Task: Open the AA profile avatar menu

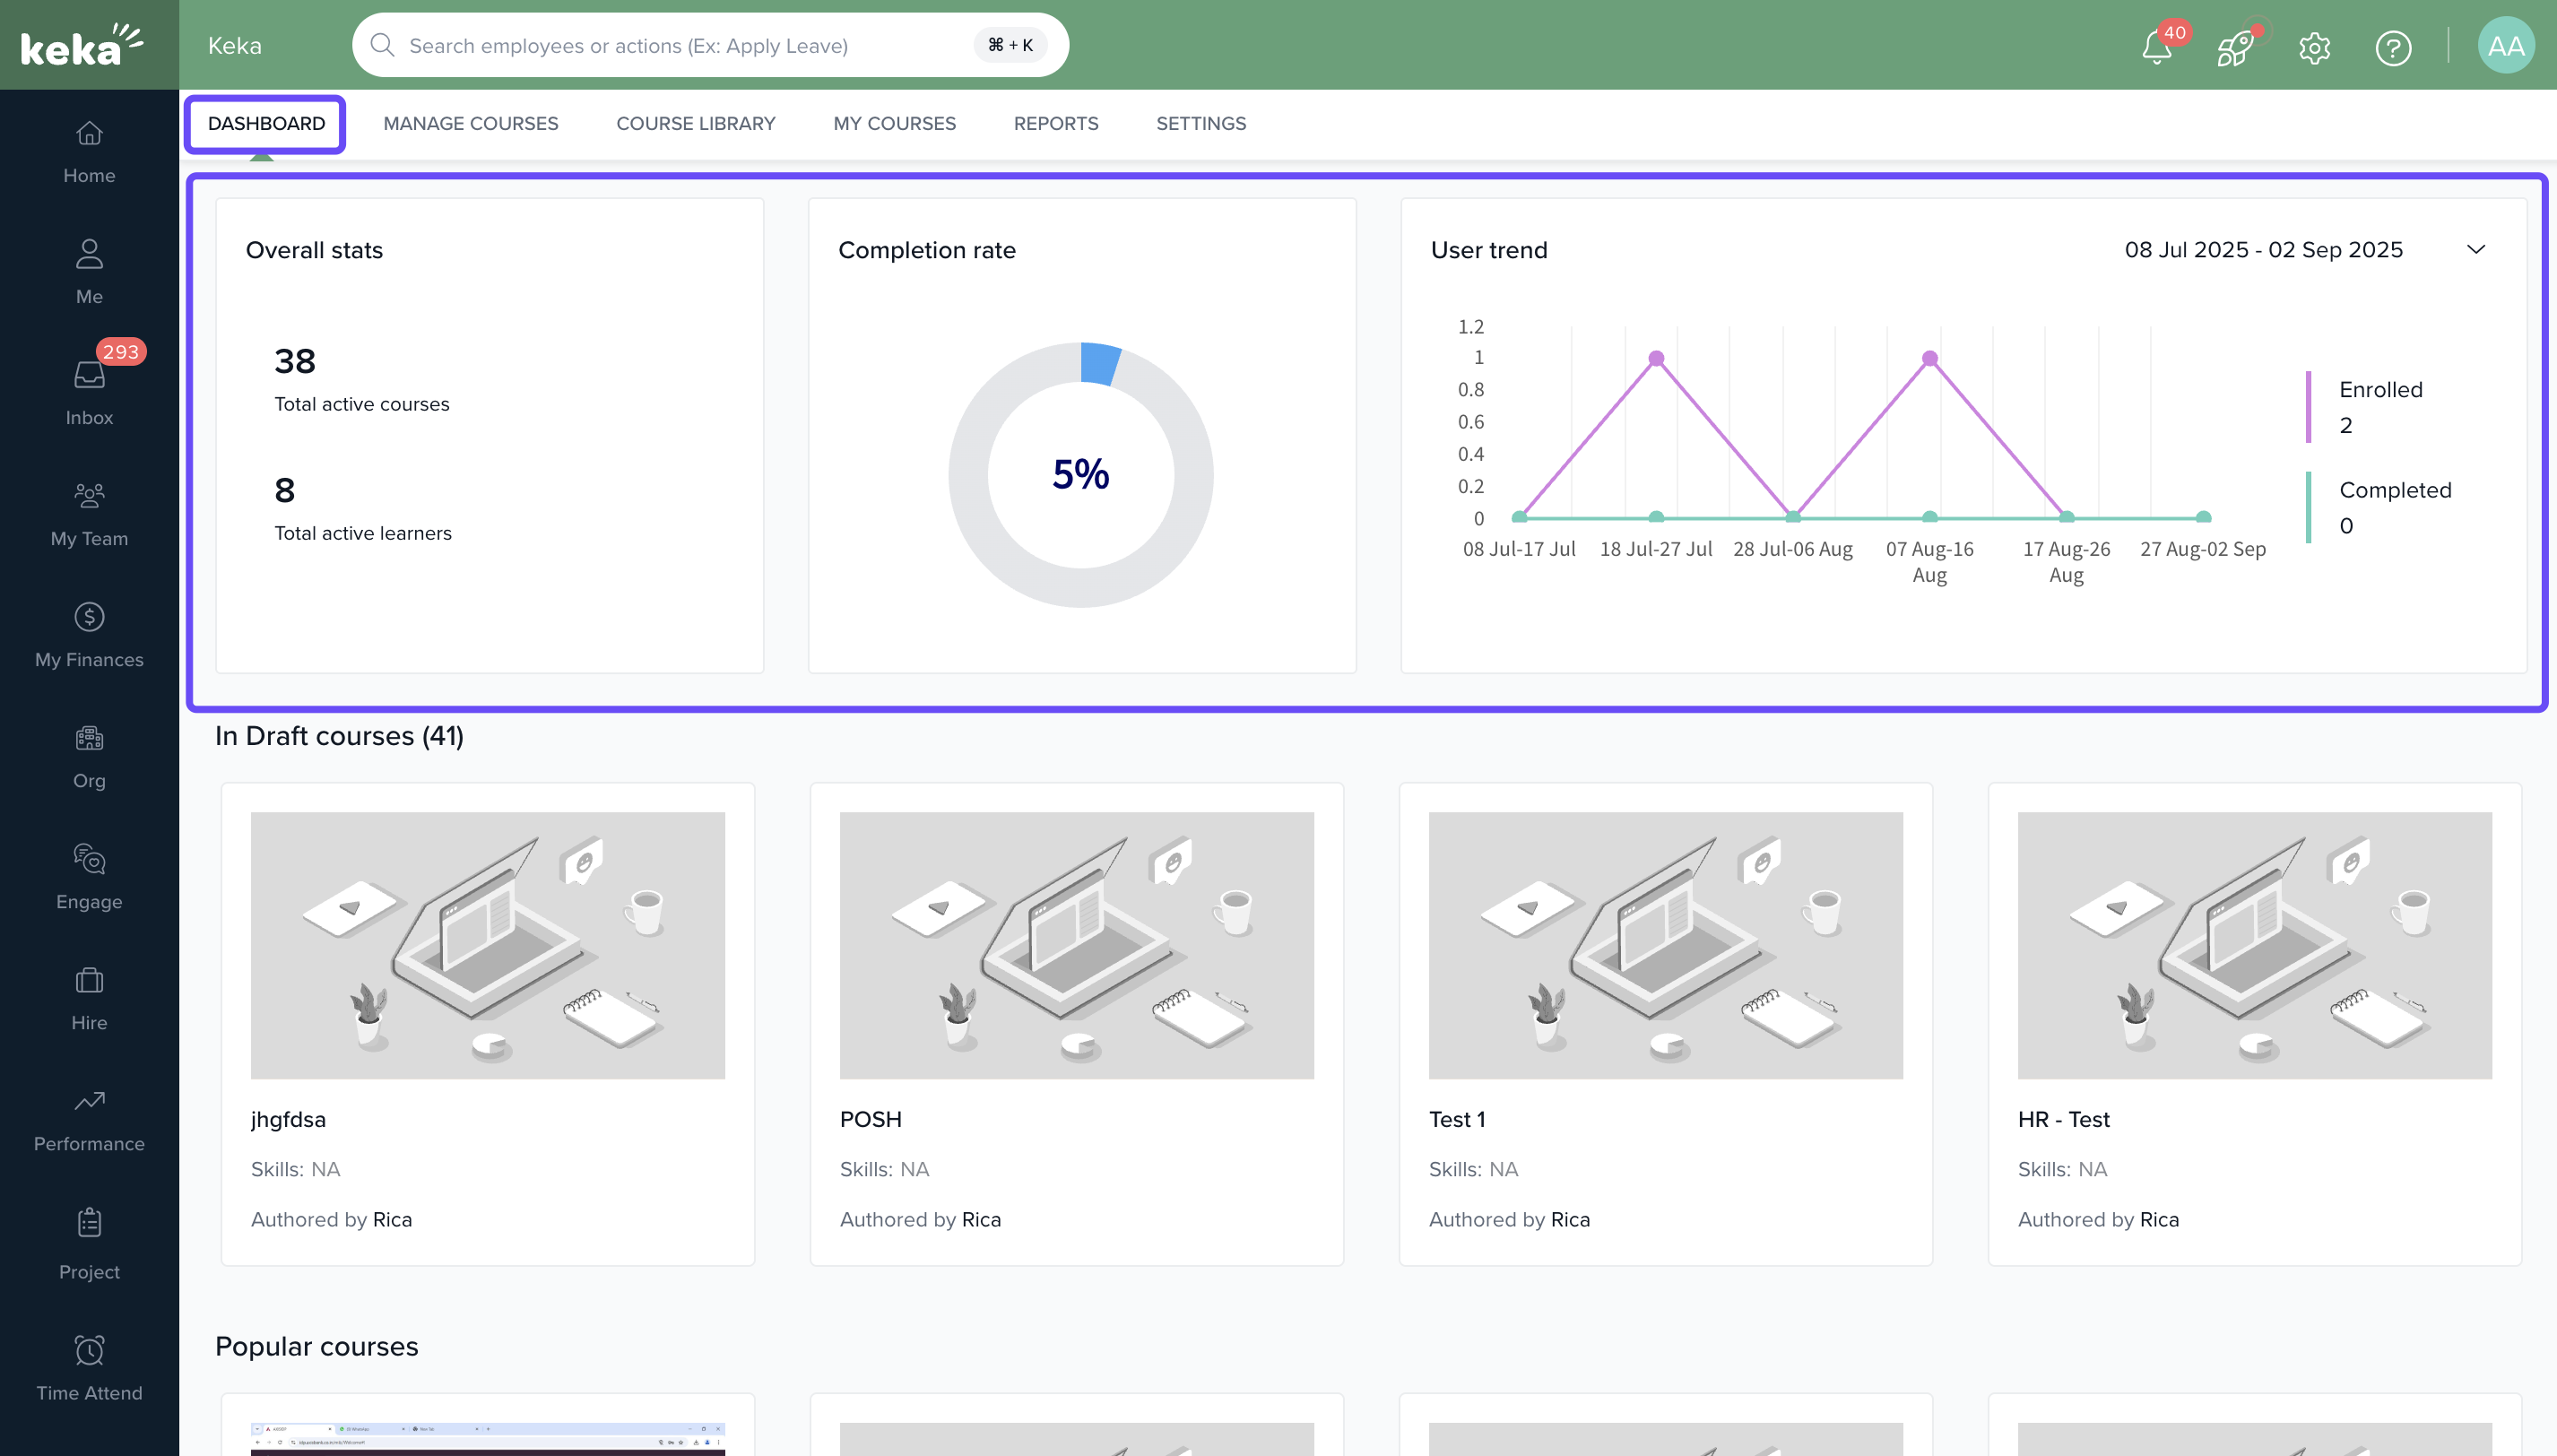Action: 2505,46
